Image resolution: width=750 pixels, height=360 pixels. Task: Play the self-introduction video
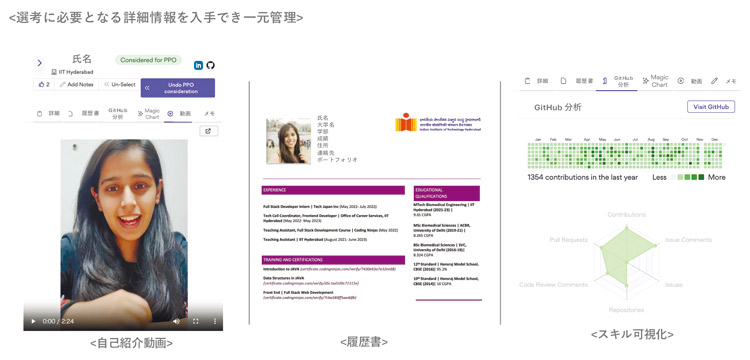pyautogui.click(x=33, y=321)
